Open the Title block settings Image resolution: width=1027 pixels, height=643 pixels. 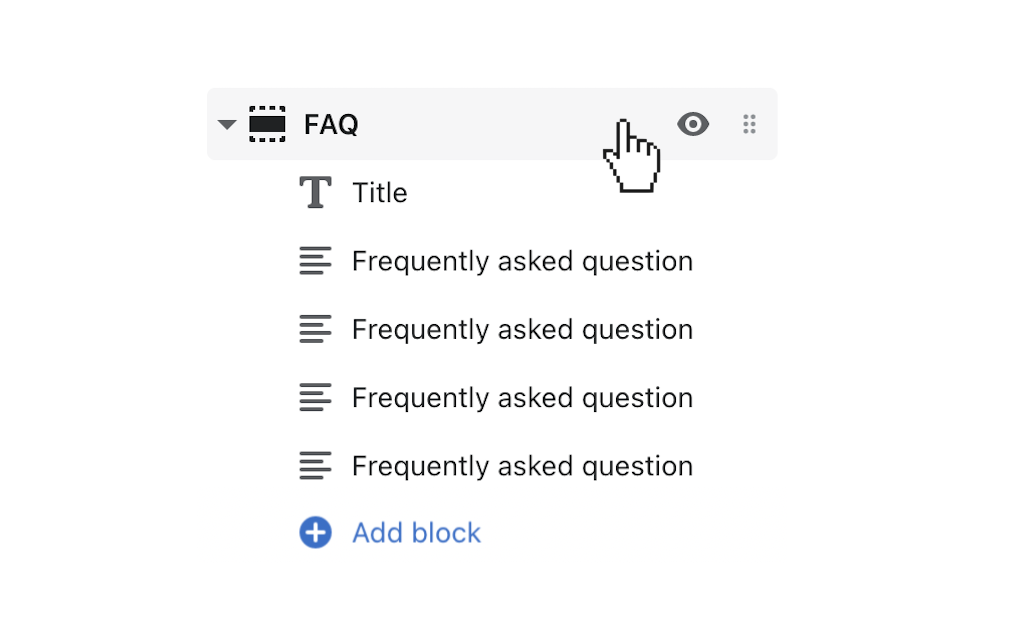[x=379, y=192]
